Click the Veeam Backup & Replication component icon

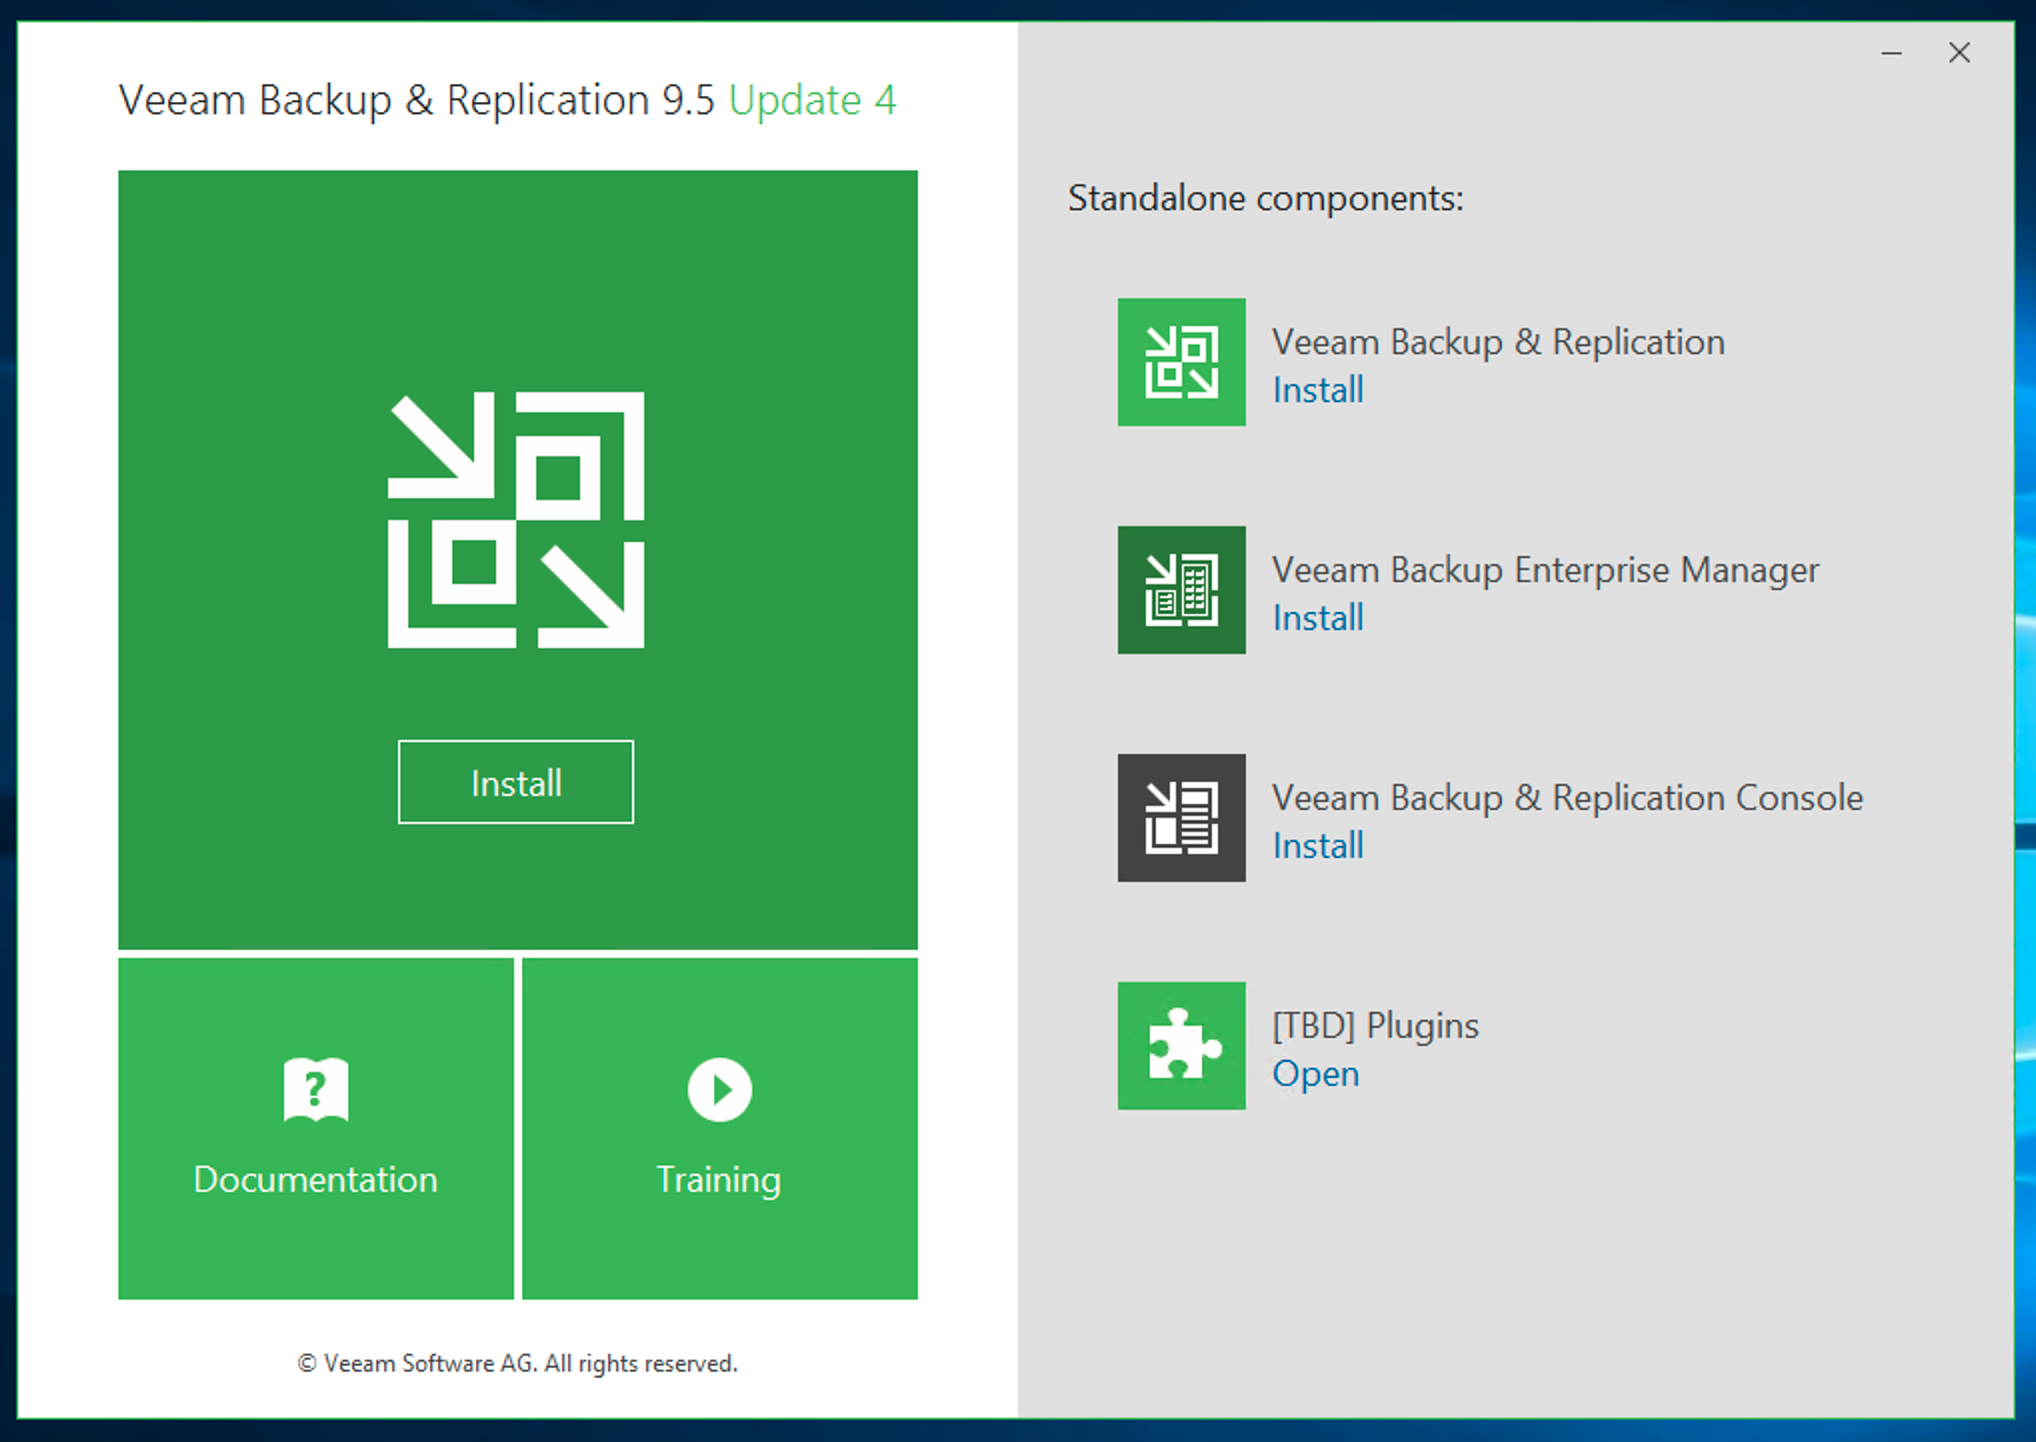tap(1181, 362)
